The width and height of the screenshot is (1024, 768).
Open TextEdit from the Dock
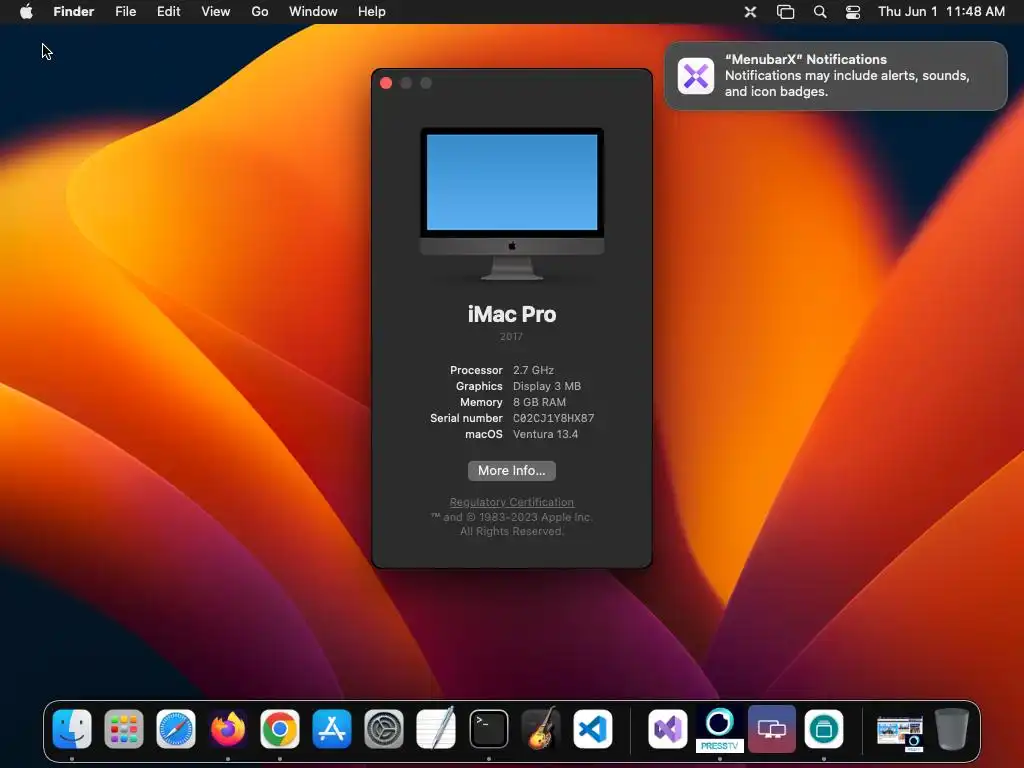point(436,728)
